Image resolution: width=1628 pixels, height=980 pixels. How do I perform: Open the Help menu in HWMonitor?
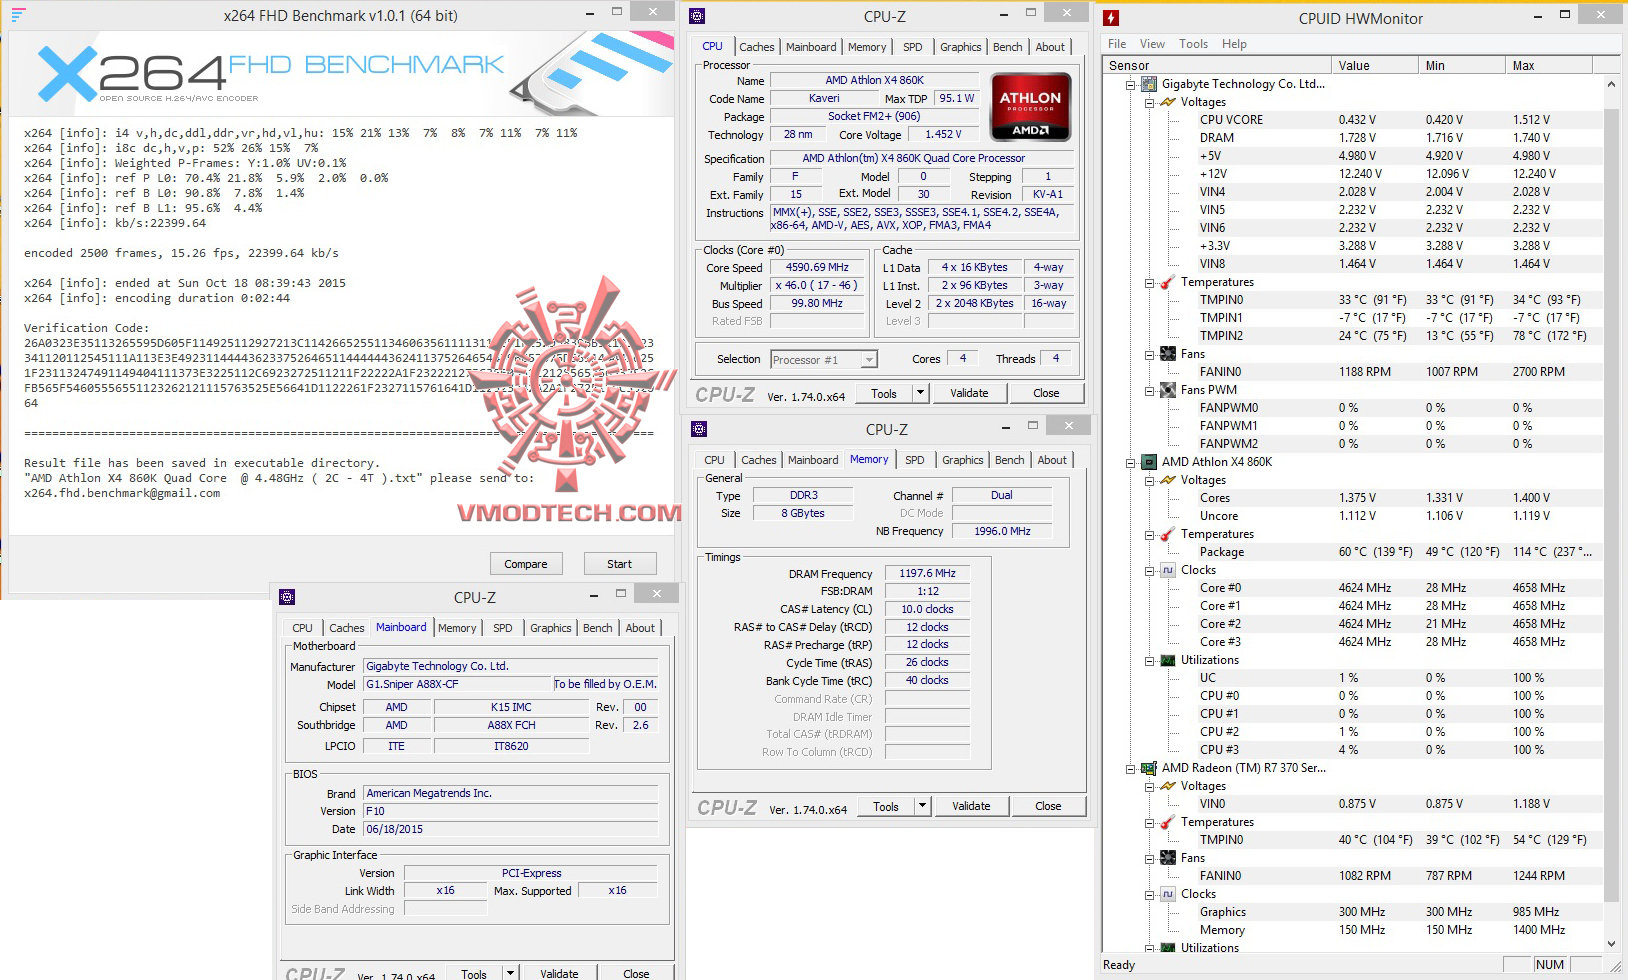[x=1234, y=44]
